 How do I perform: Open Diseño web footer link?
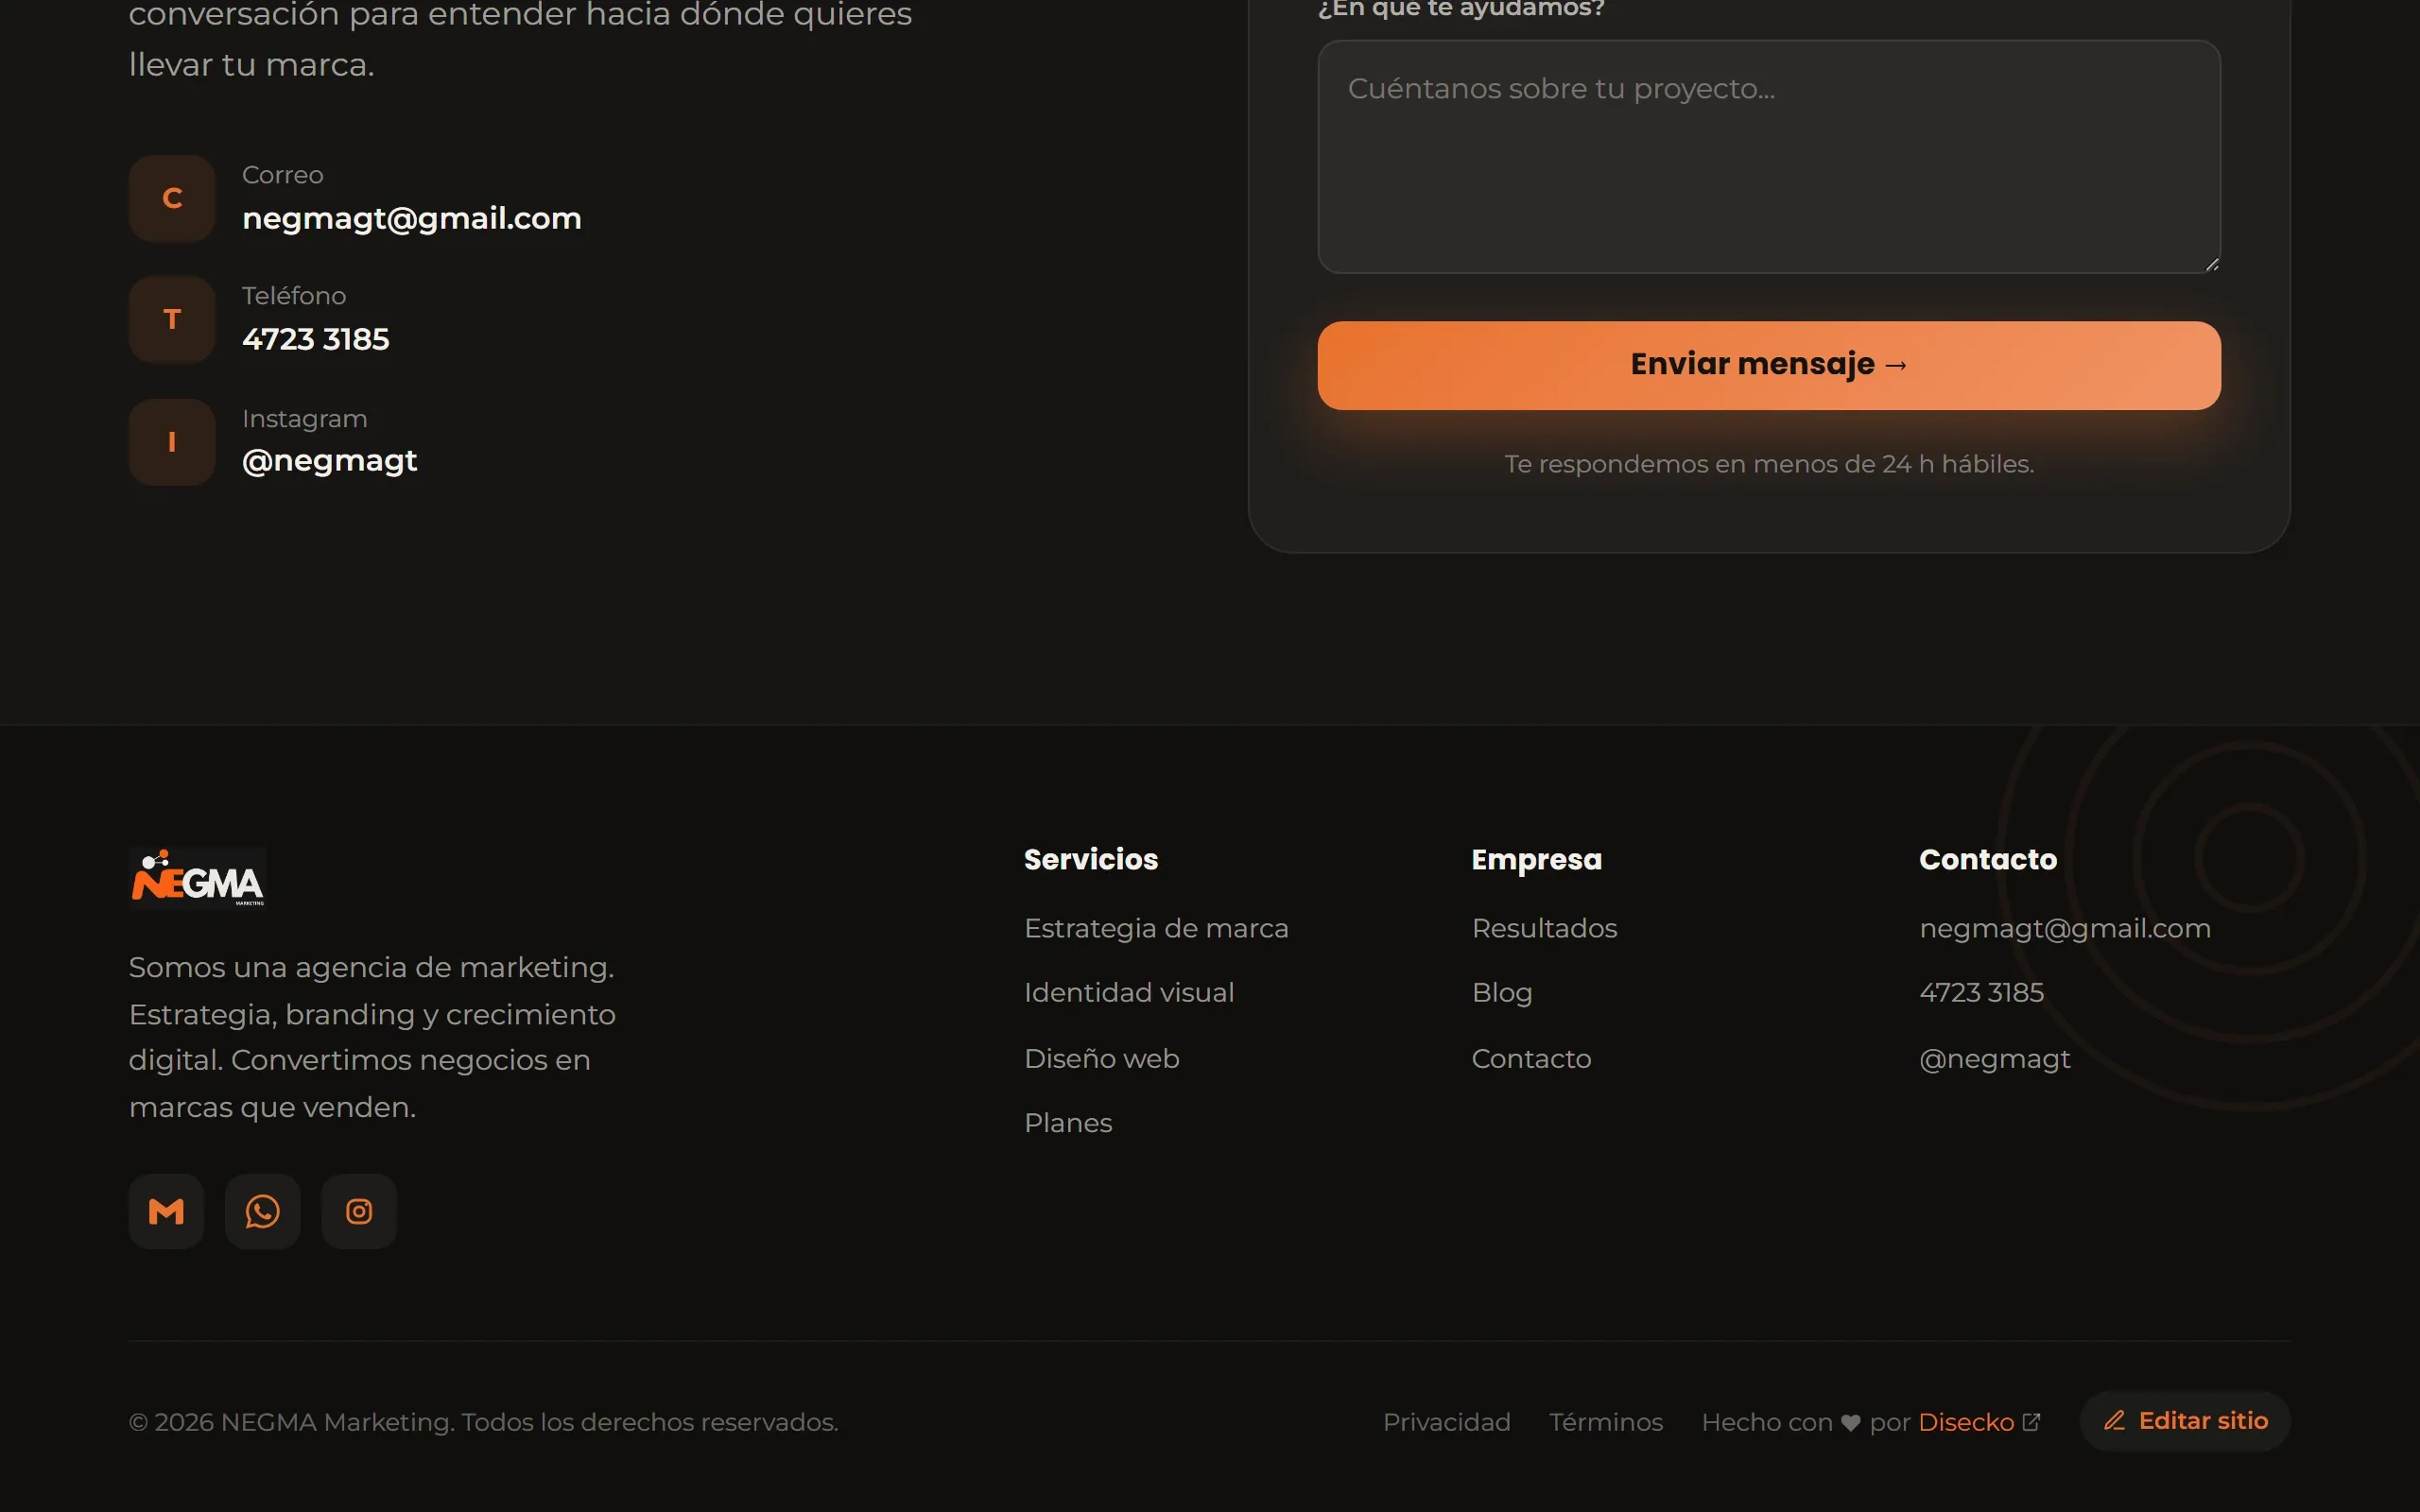pos(1102,1058)
